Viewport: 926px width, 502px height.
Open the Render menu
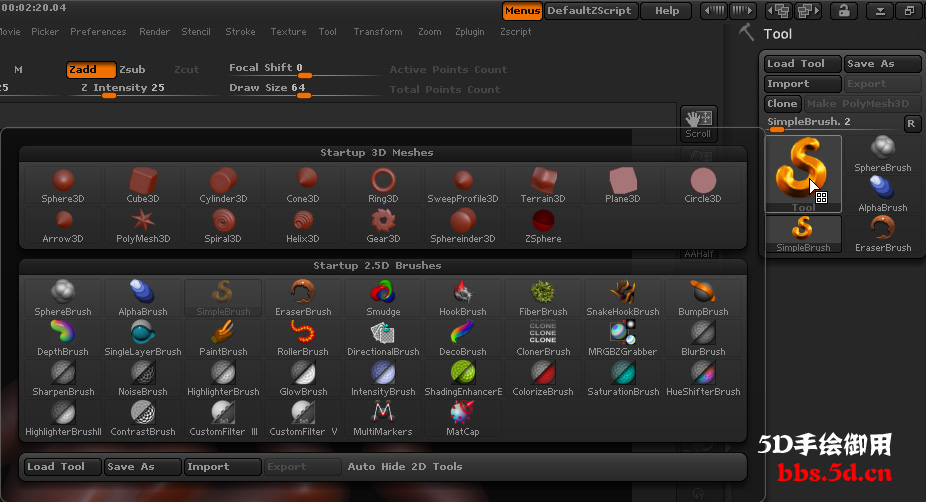click(x=154, y=32)
